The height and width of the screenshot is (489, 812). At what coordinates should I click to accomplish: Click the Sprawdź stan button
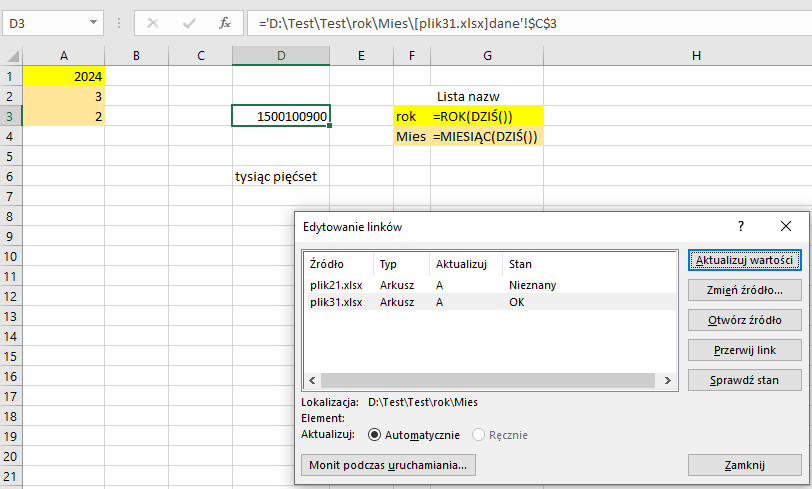(744, 380)
